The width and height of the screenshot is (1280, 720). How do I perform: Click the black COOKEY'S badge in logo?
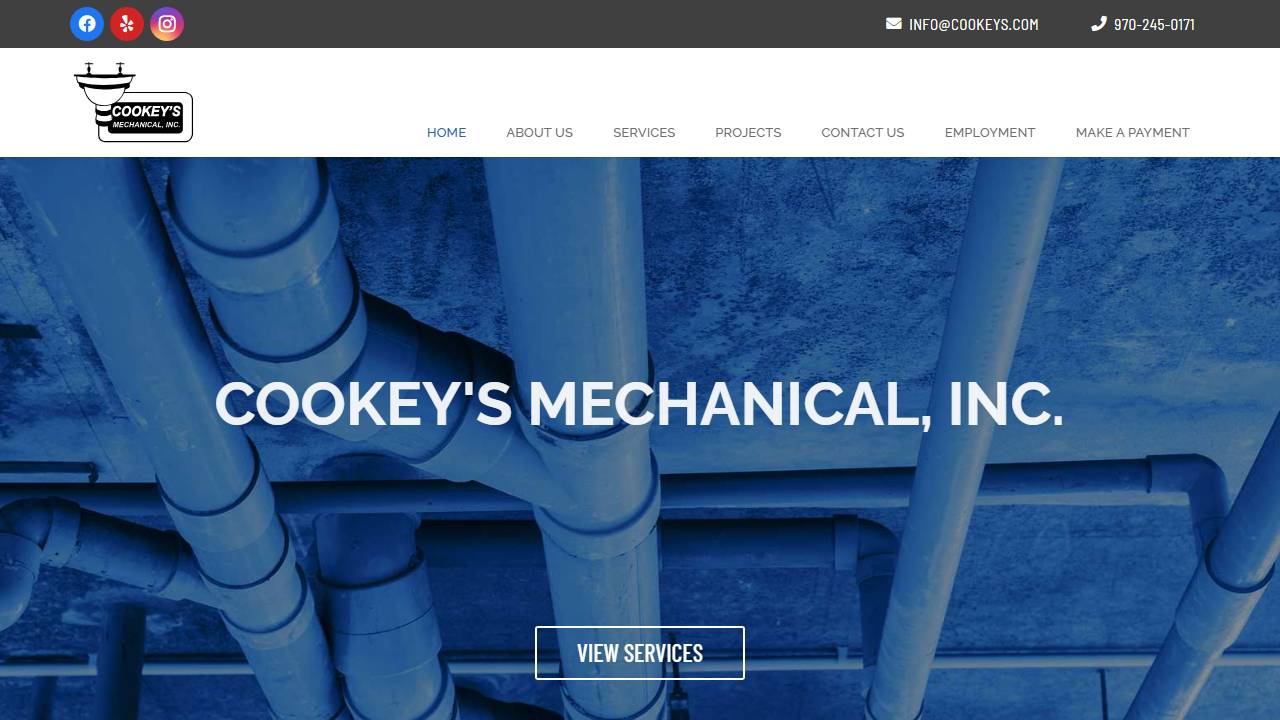click(146, 117)
